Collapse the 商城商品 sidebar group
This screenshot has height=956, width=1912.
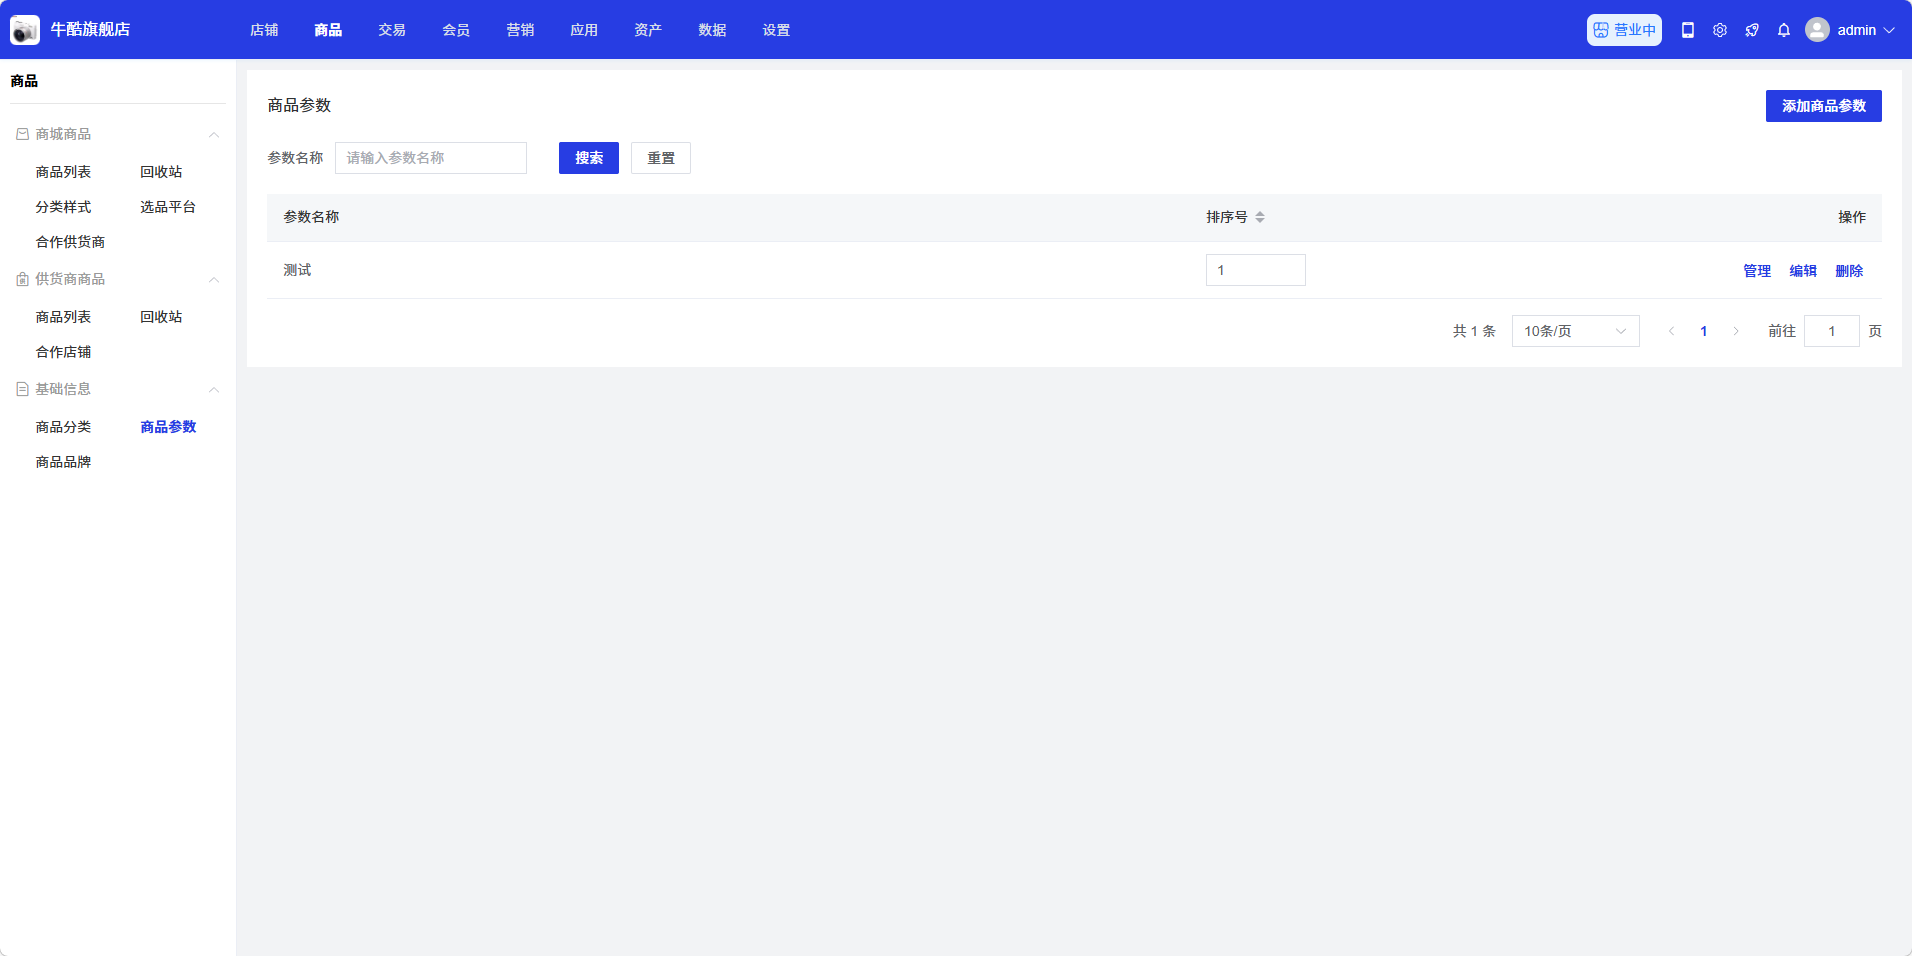point(214,134)
